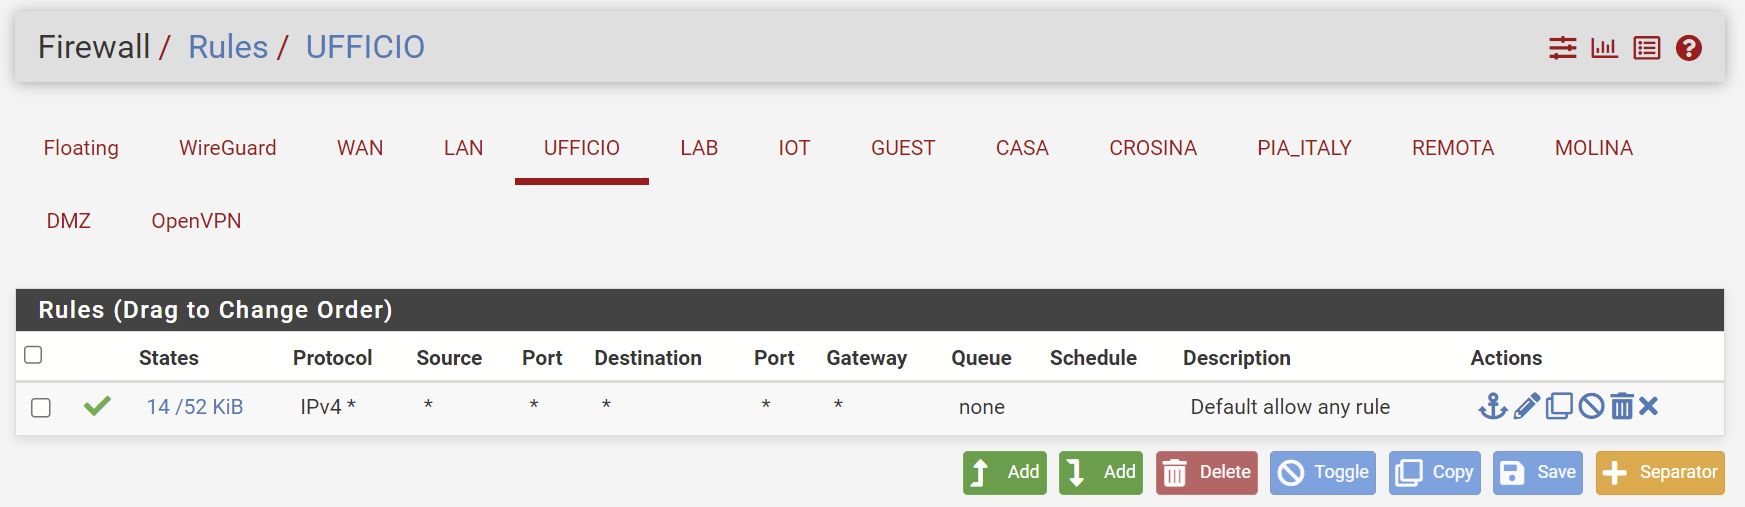The image size is (1745, 507).
Task: Select the PIA_ITALY tab
Action: 1304,148
